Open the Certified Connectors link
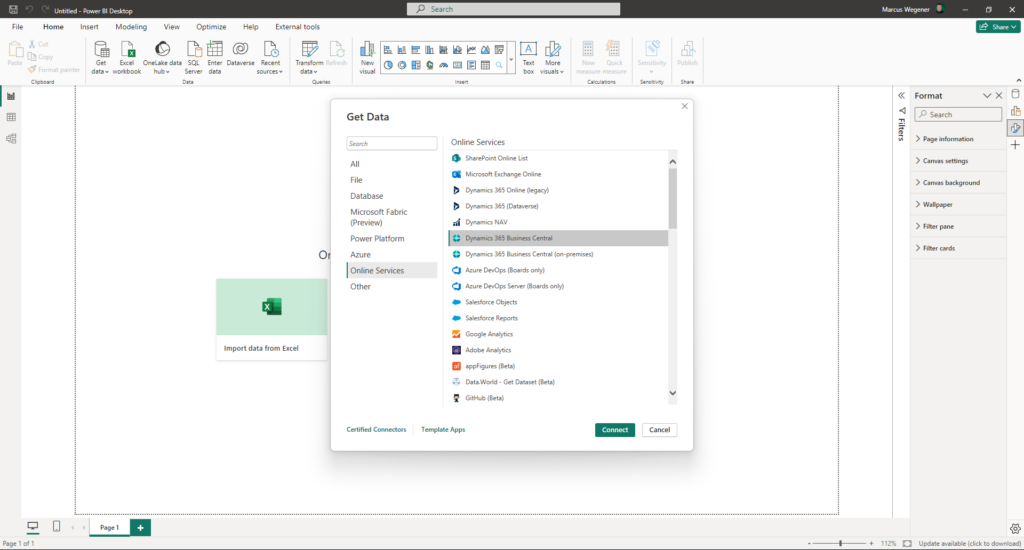 click(376, 429)
